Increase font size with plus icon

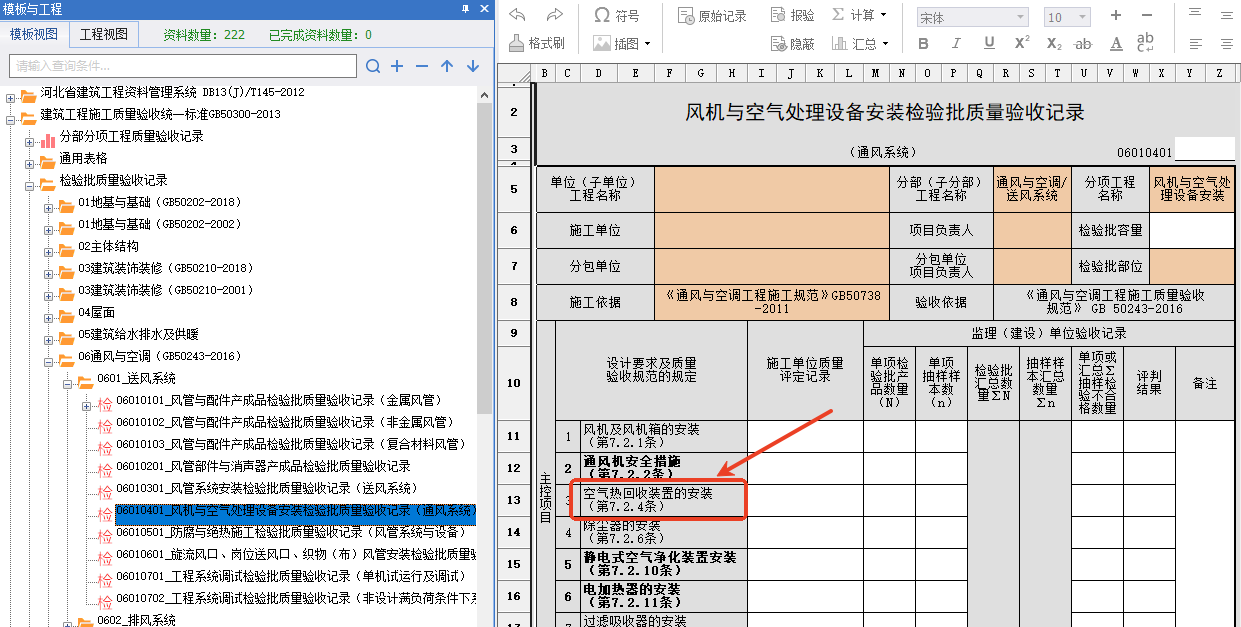click(1116, 16)
